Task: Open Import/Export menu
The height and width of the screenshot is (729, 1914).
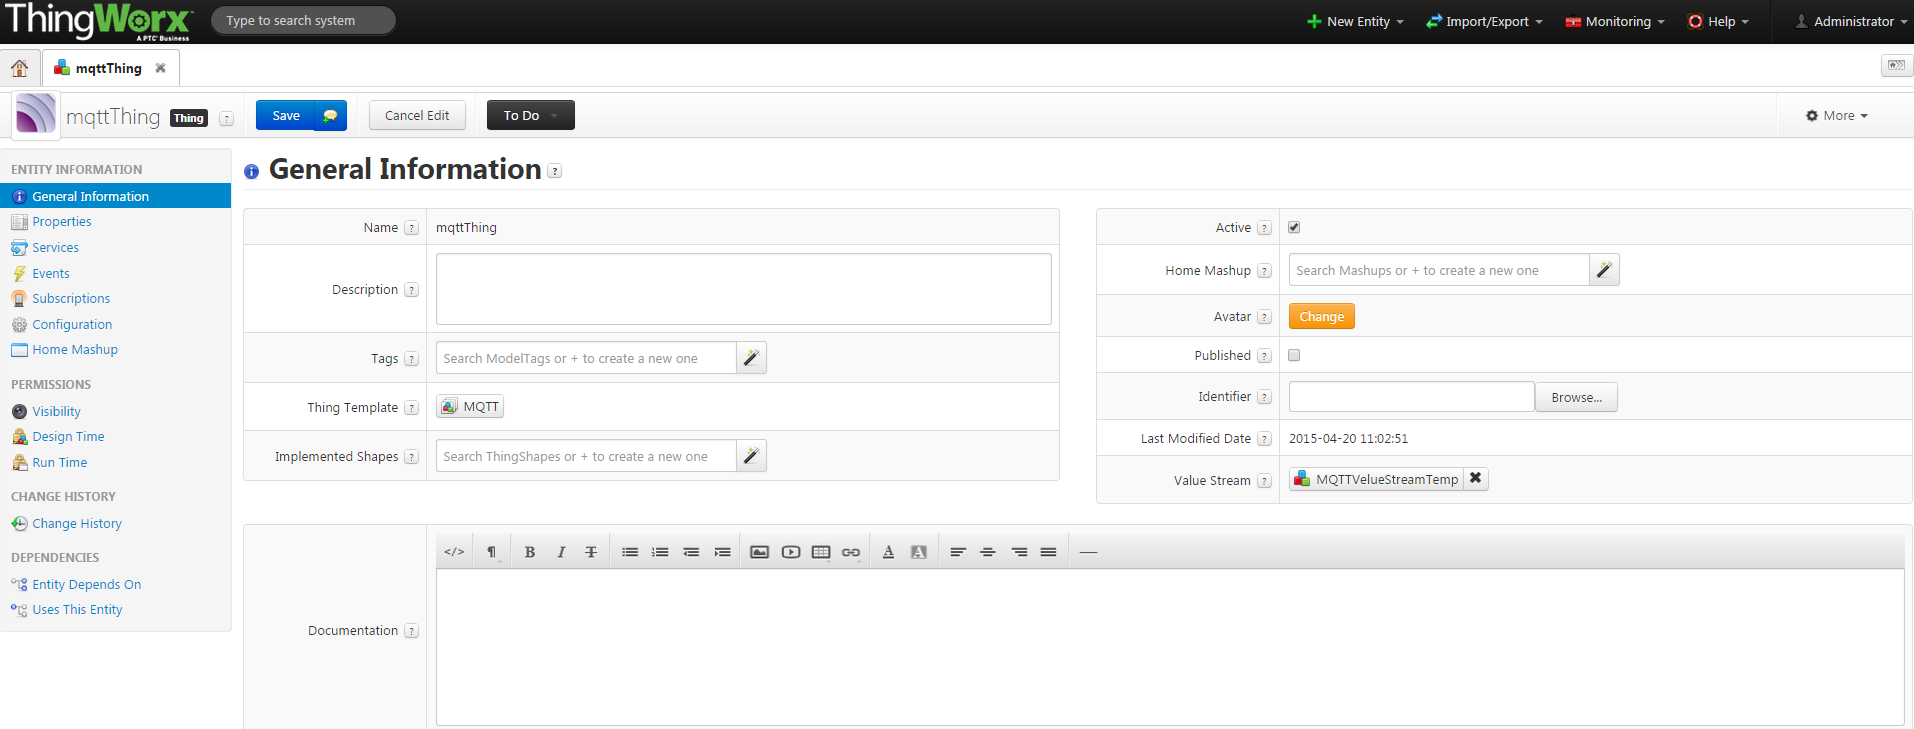Action: tap(1484, 21)
